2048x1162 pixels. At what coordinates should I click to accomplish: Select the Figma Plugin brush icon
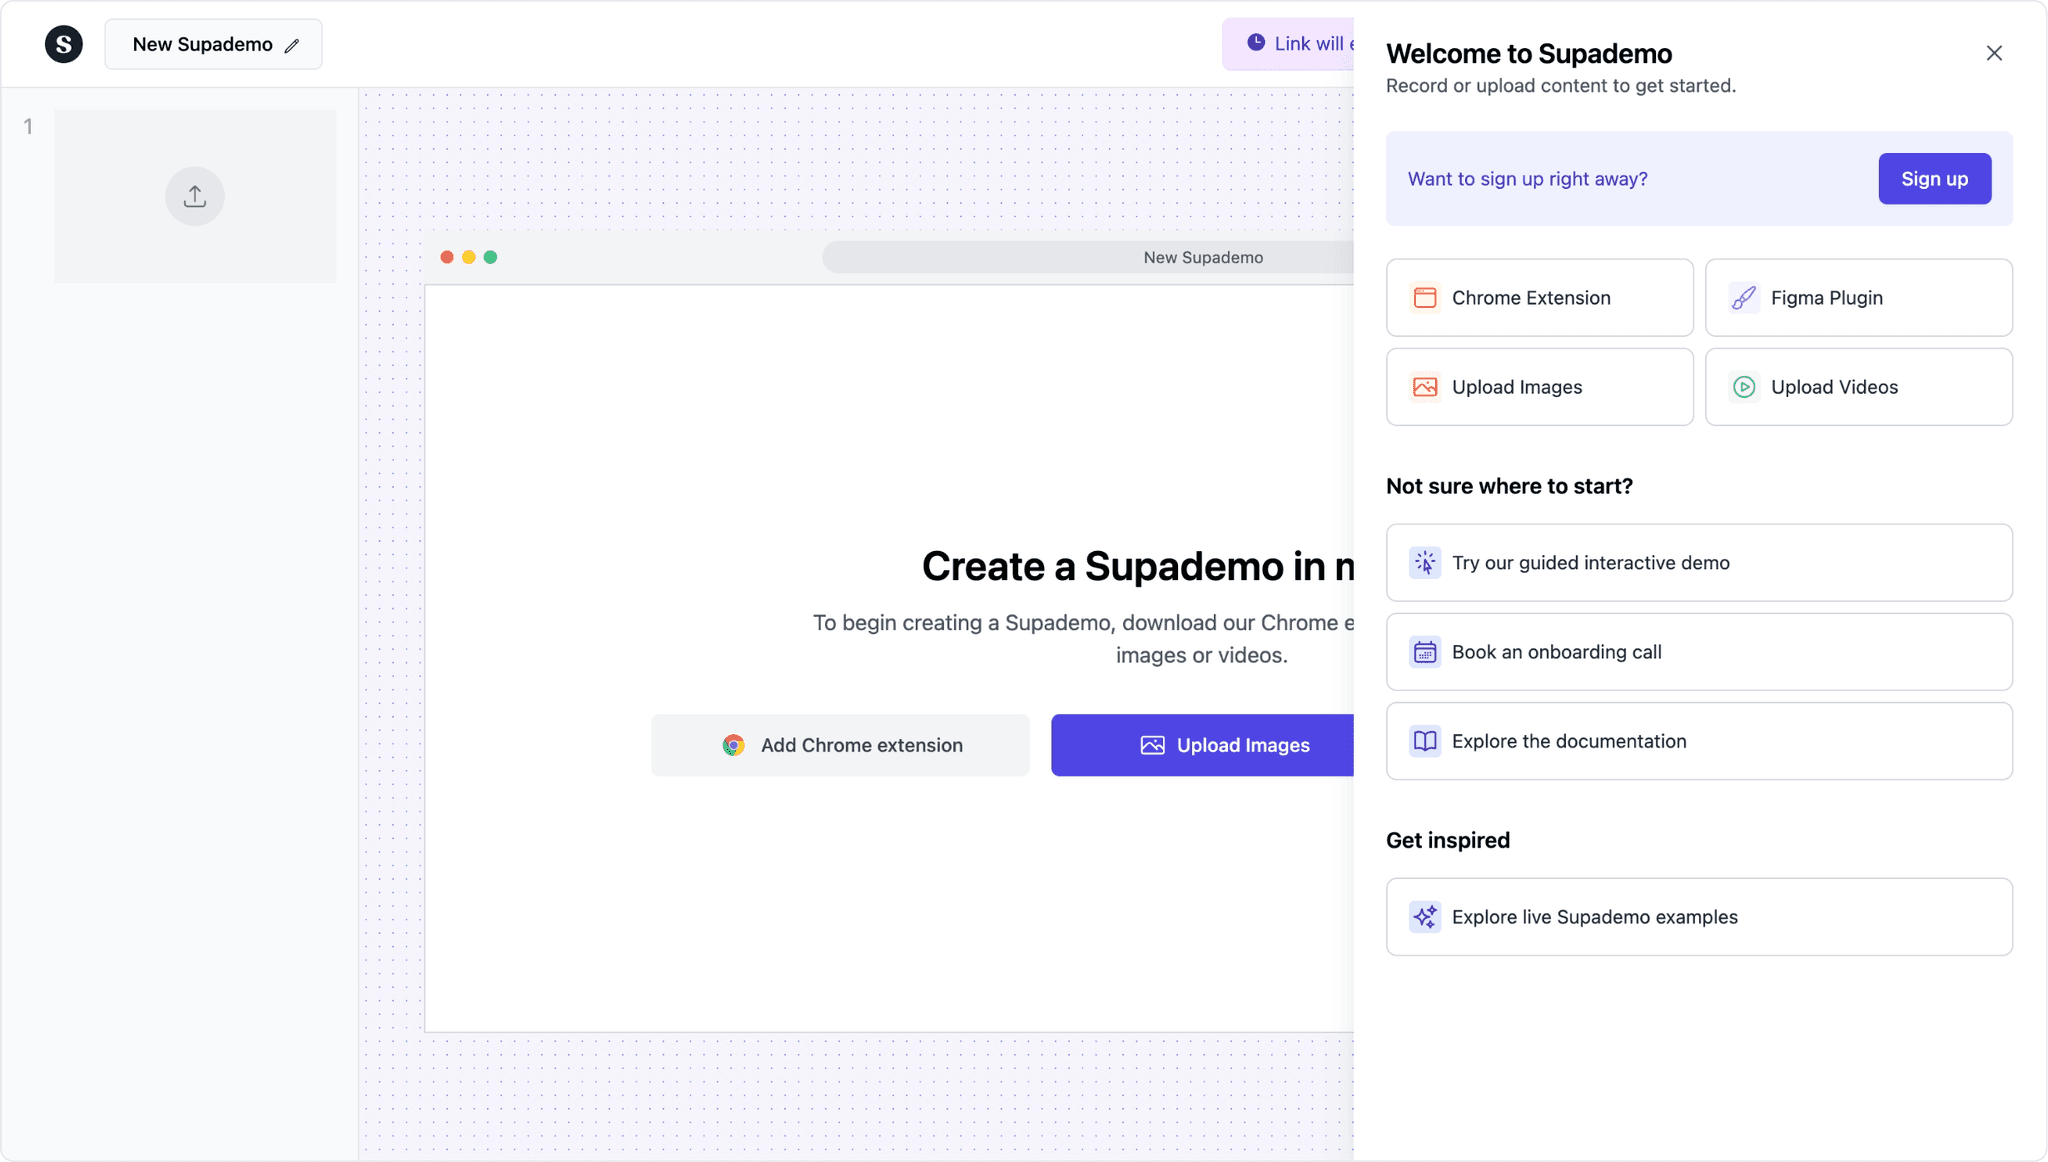click(x=1742, y=297)
